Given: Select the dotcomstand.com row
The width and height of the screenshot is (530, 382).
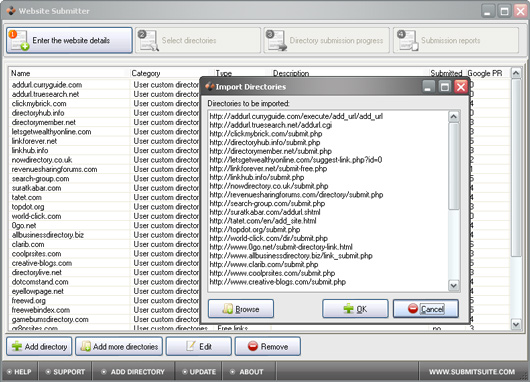Looking at the screenshot, I should pos(40,282).
